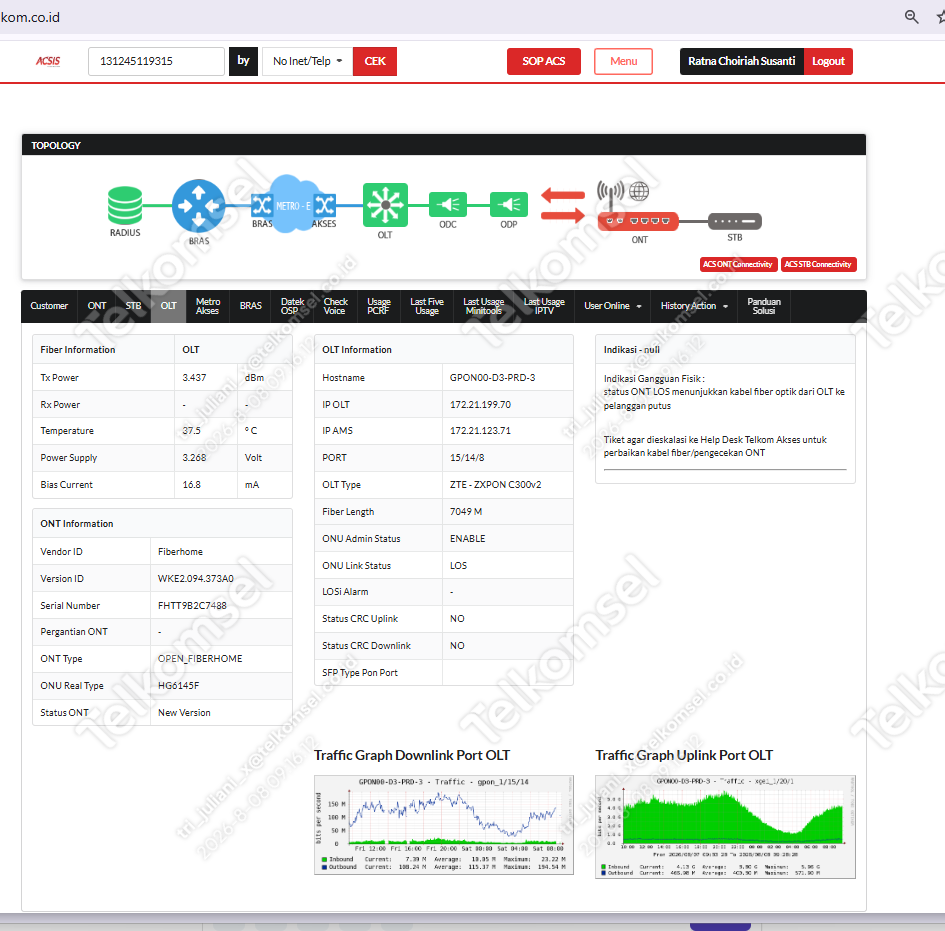Click the gray STB device icon
945x931 pixels.
735,221
